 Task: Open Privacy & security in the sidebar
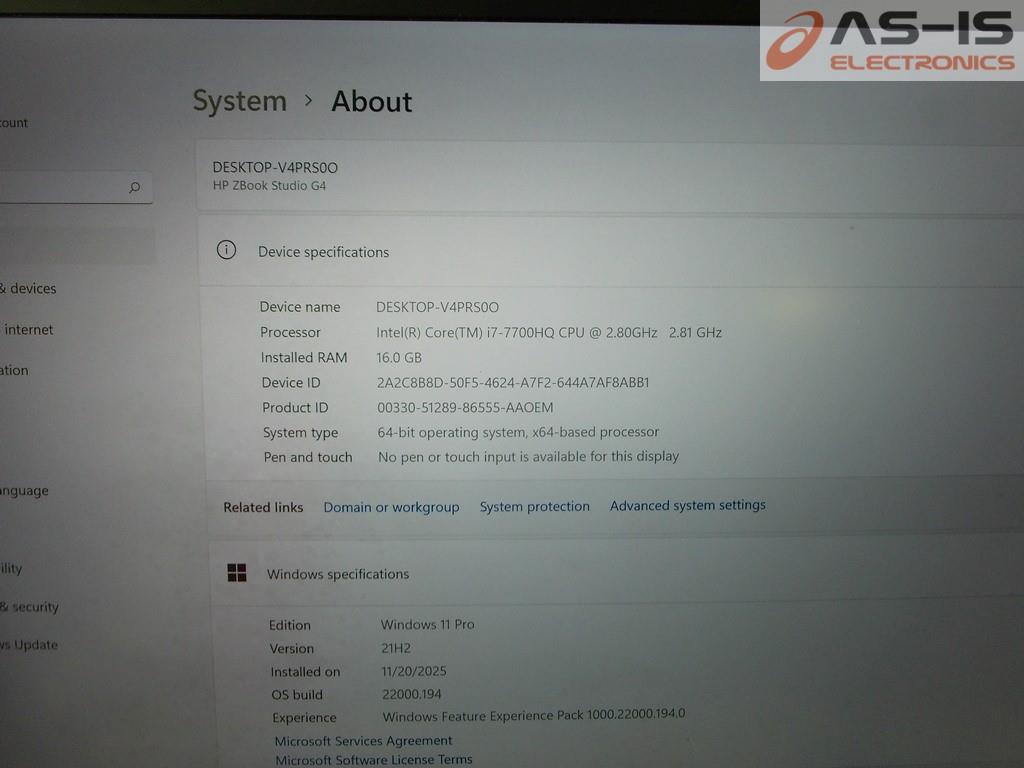(32, 607)
